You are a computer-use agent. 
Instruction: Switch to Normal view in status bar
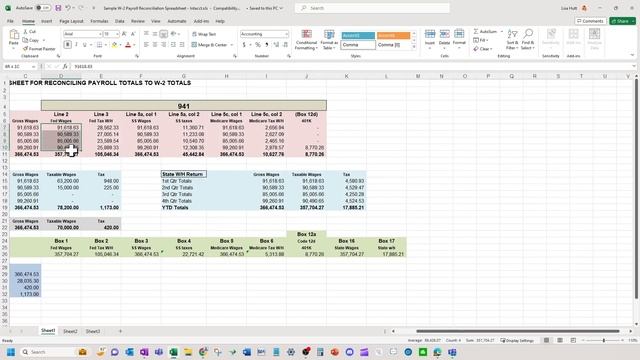[546, 340]
